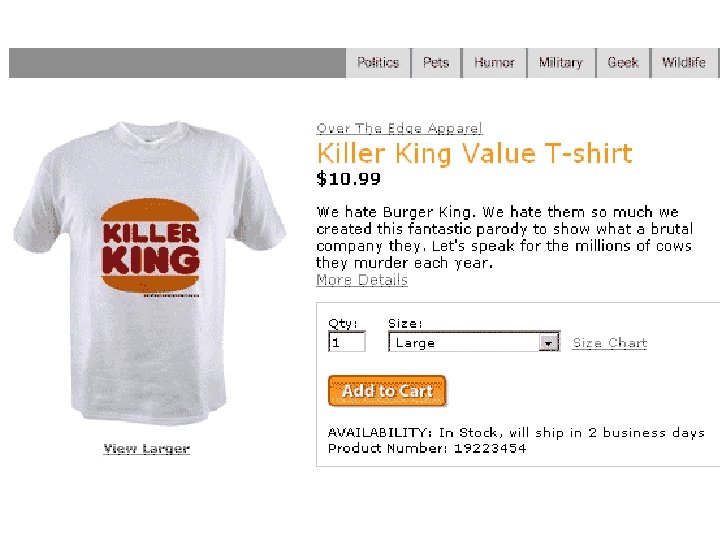Select the Military category tab
Viewport: 720px width, 540px height.
tap(561, 62)
